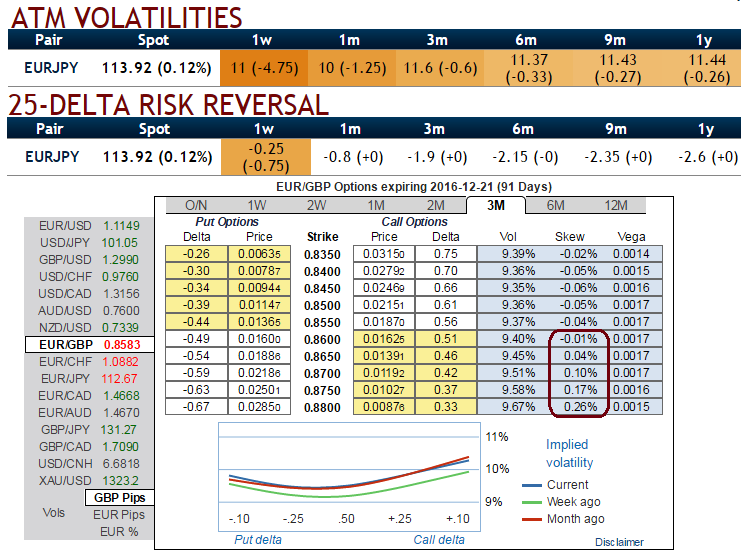This screenshot has width=741, height=553.
Task: Choose the EUR % pricing unit
Action: (119, 532)
